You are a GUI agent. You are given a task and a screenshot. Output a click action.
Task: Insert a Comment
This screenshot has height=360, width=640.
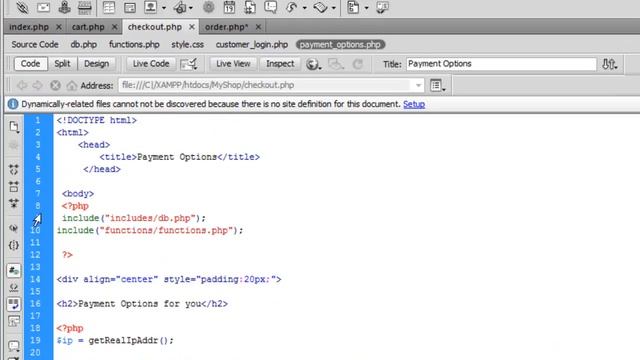pyautogui.click(x=271, y=7)
